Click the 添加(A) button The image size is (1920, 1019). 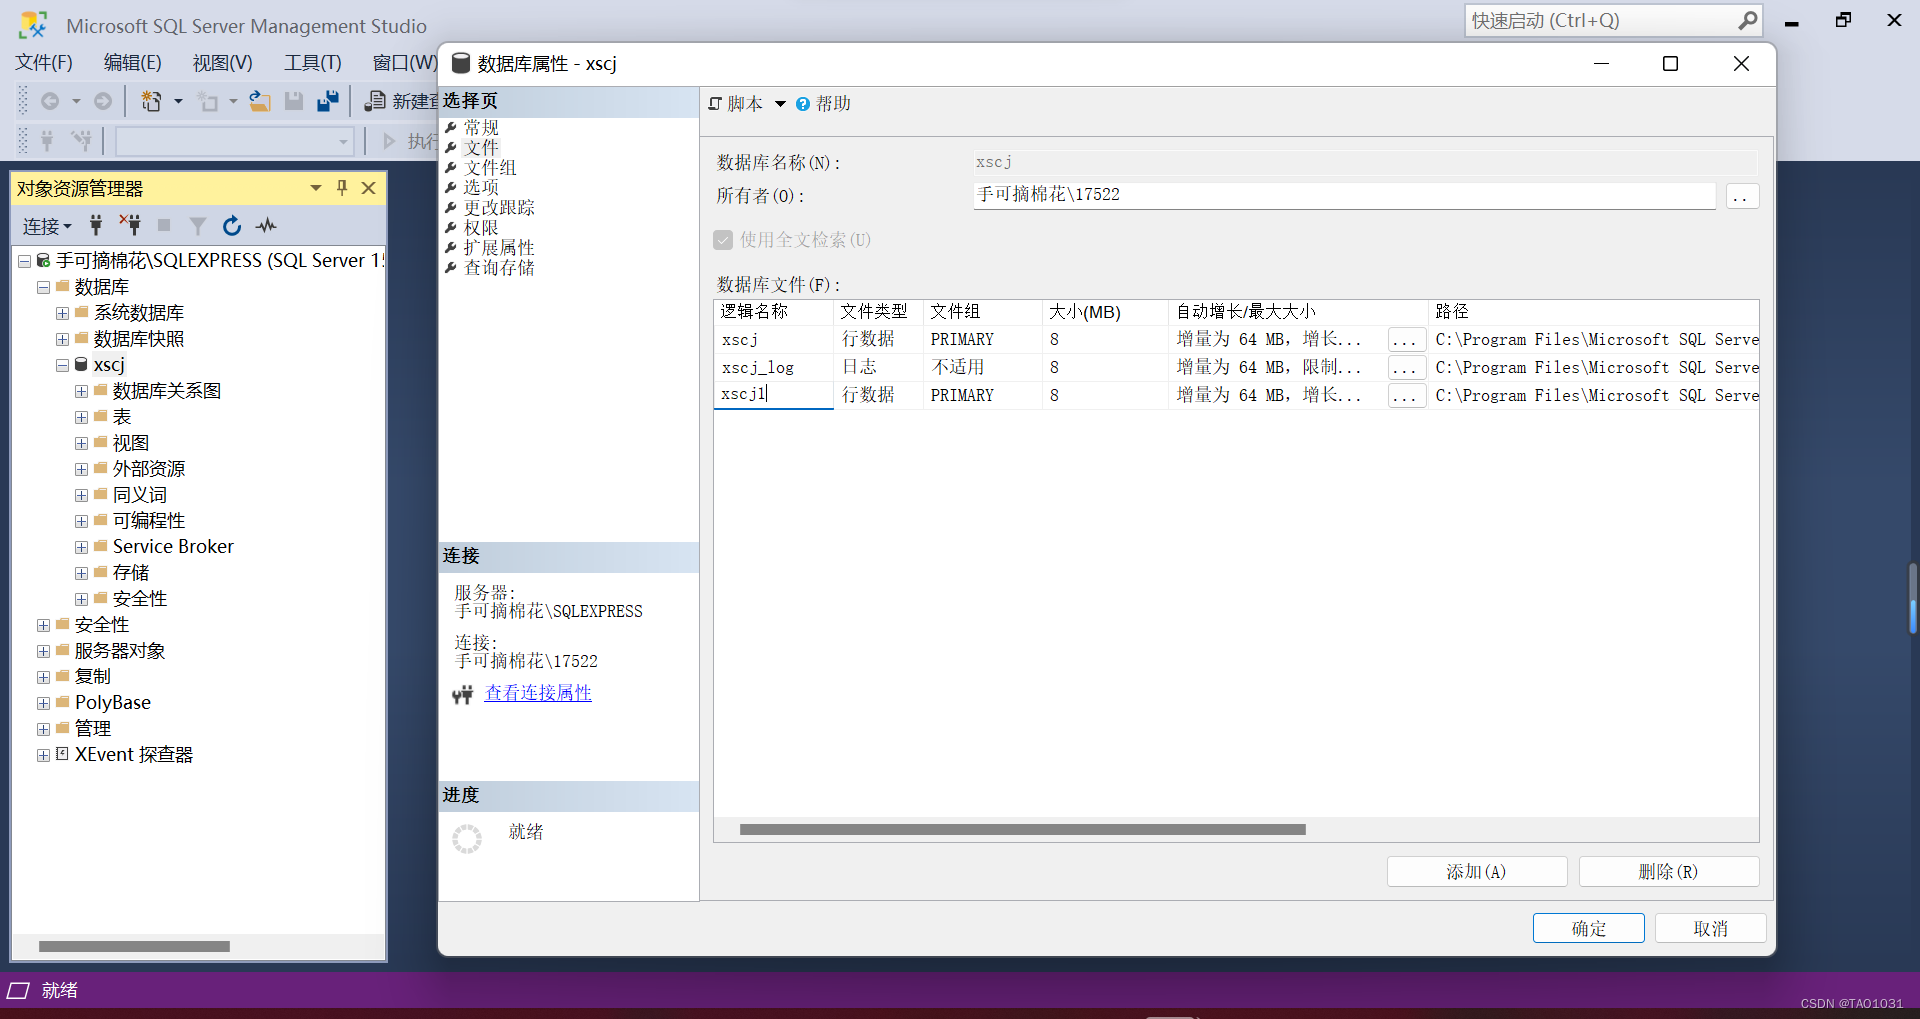click(1476, 872)
